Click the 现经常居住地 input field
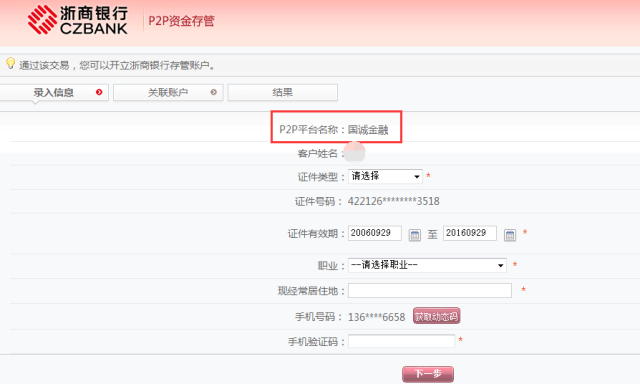Viewport: 640px width, 384px height. [430, 291]
